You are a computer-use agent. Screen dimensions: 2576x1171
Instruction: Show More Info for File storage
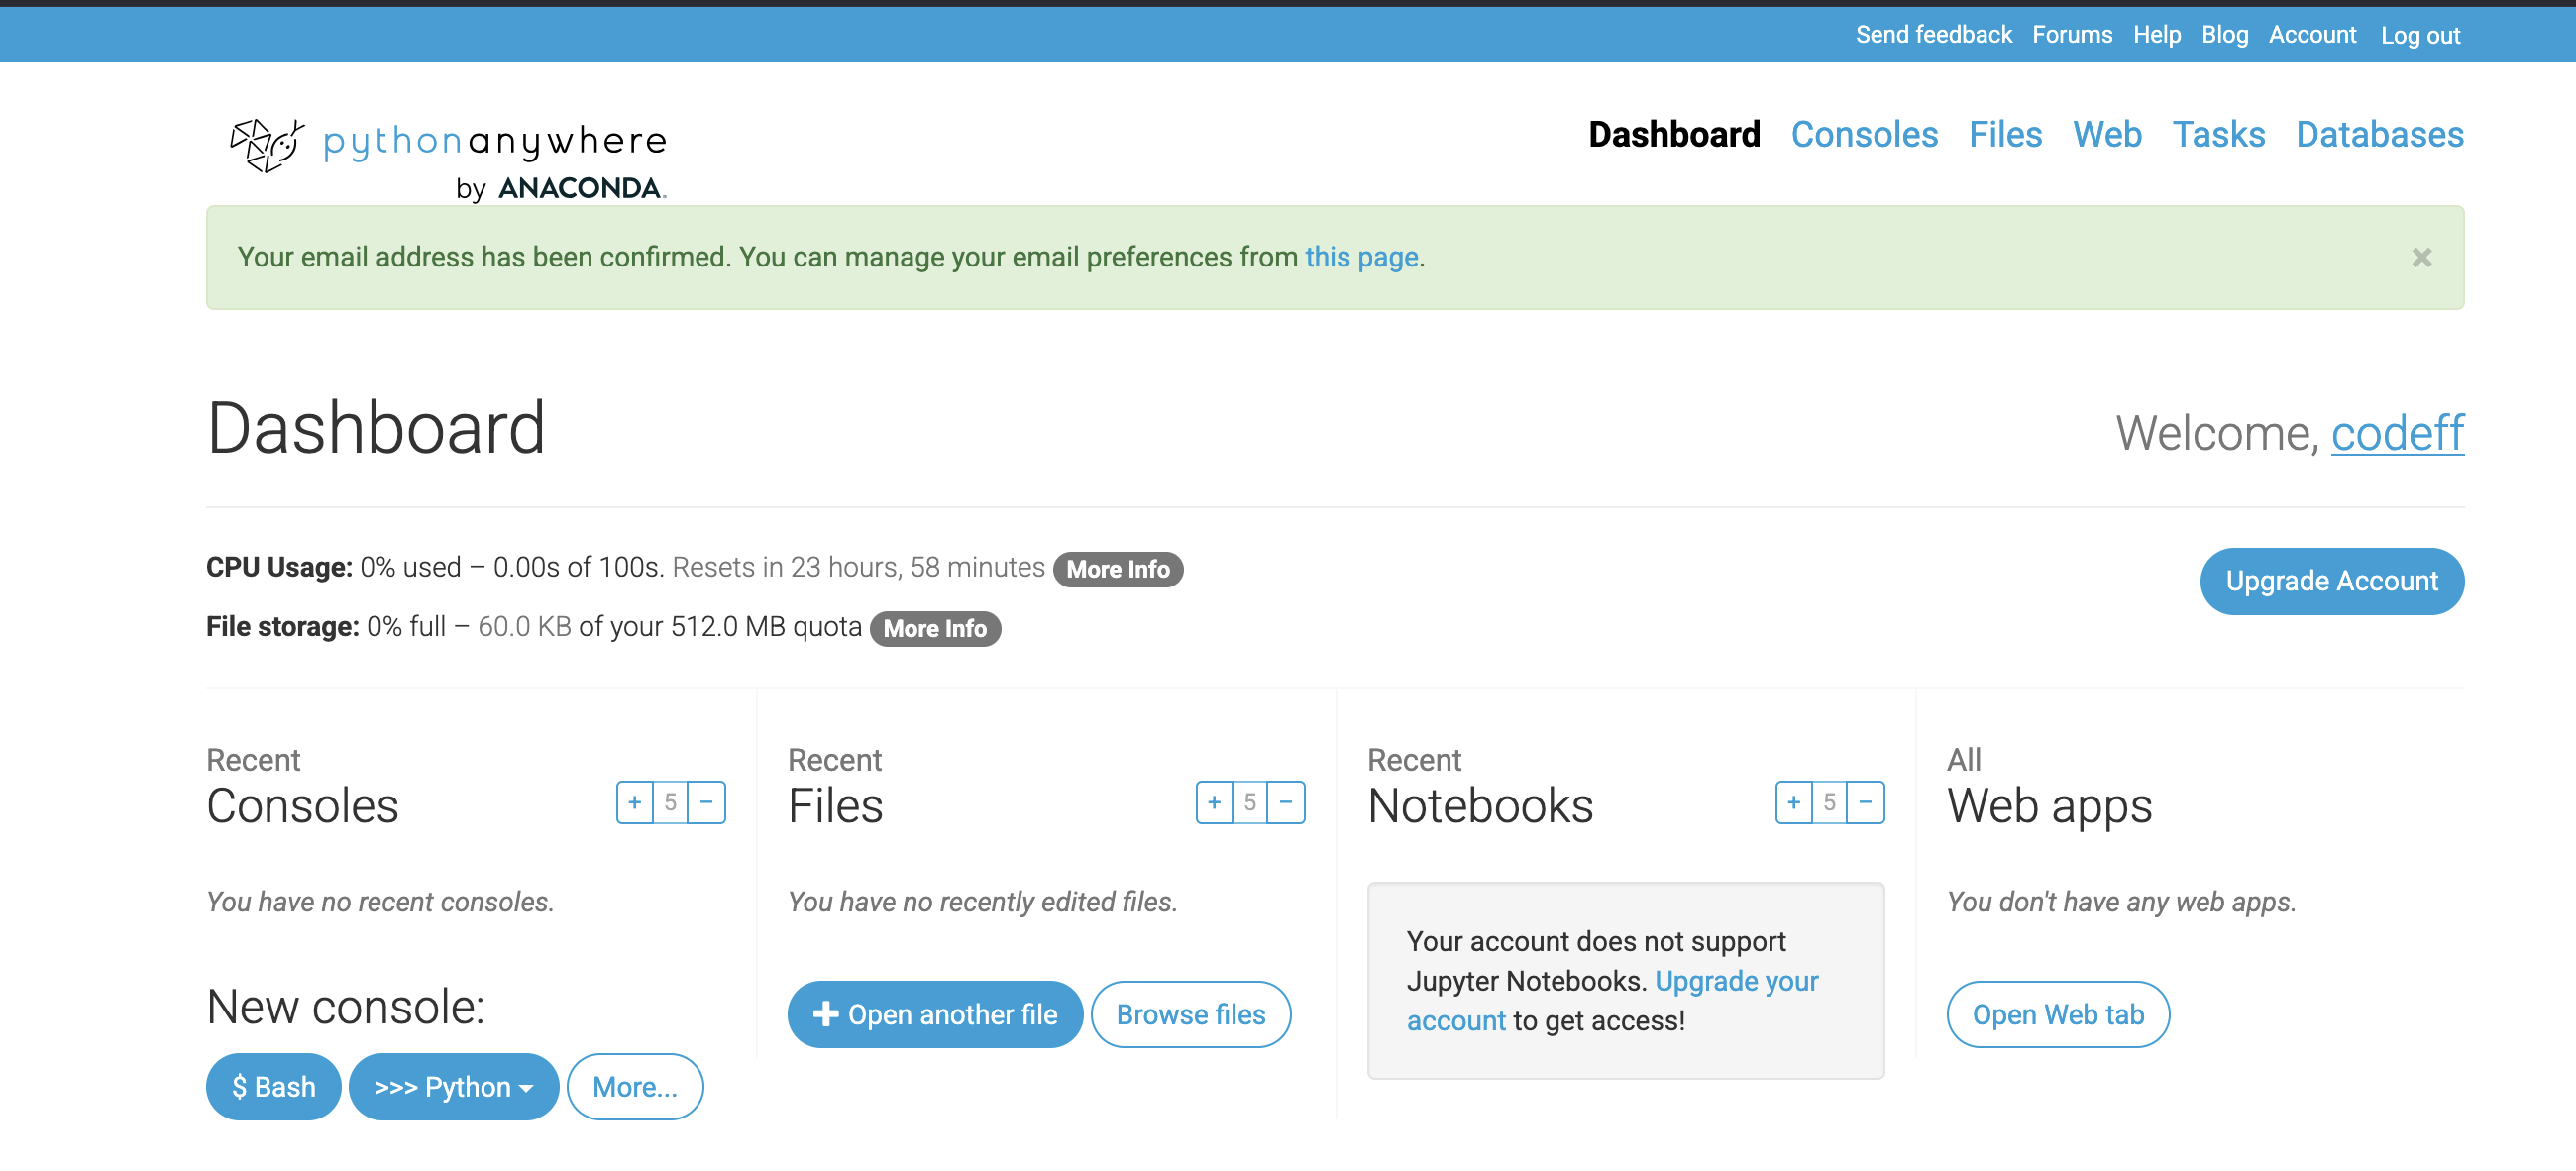(x=934, y=629)
